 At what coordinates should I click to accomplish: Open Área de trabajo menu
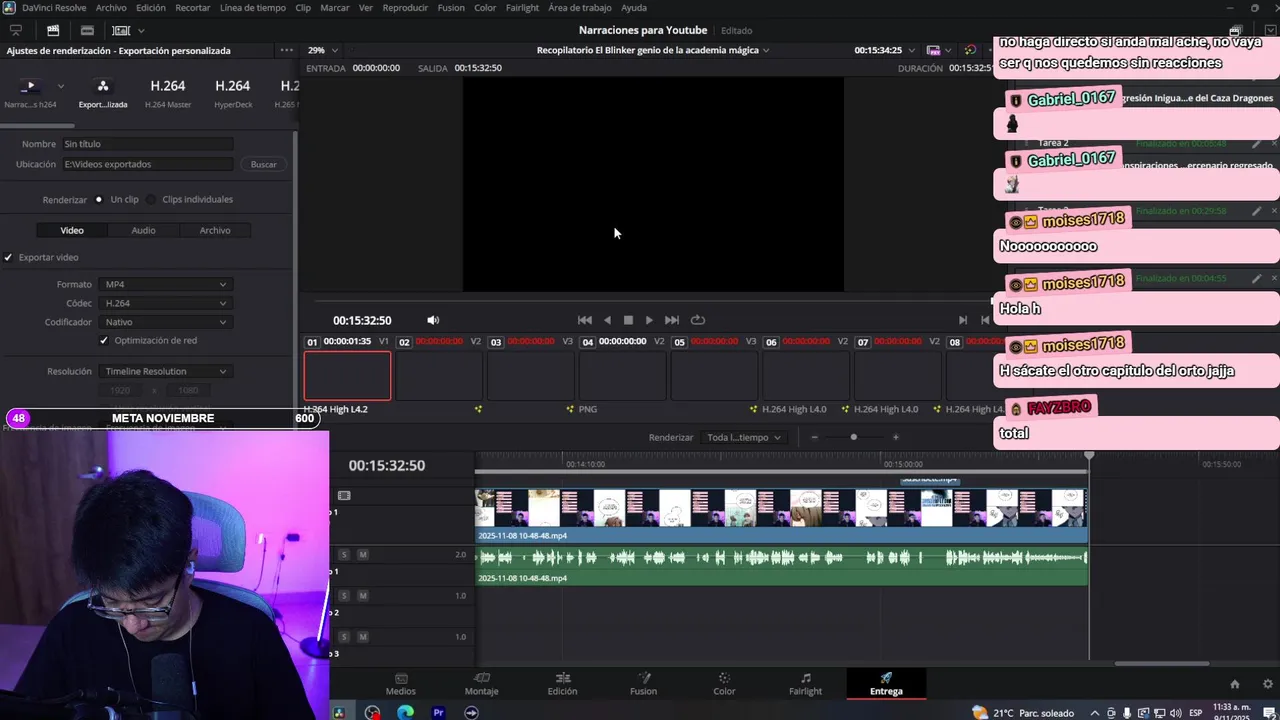click(579, 8)
